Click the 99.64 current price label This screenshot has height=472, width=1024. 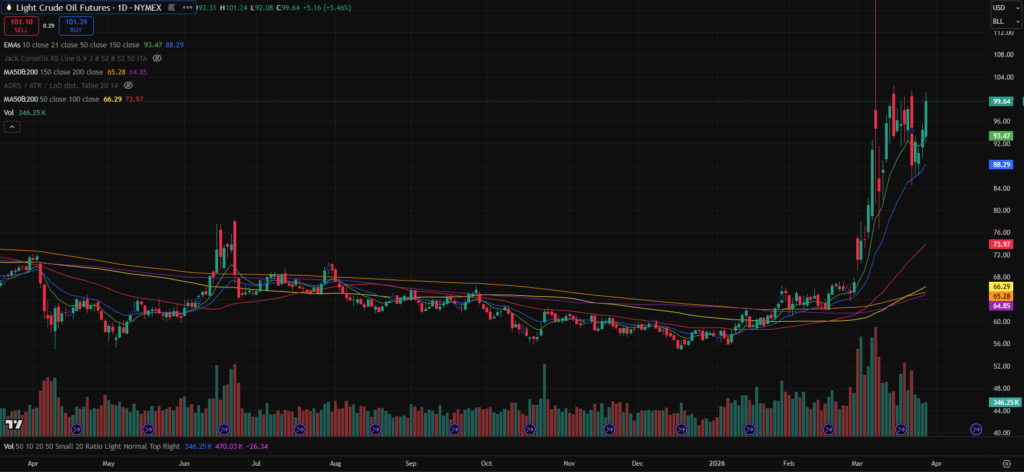[x=1001, y=101]
